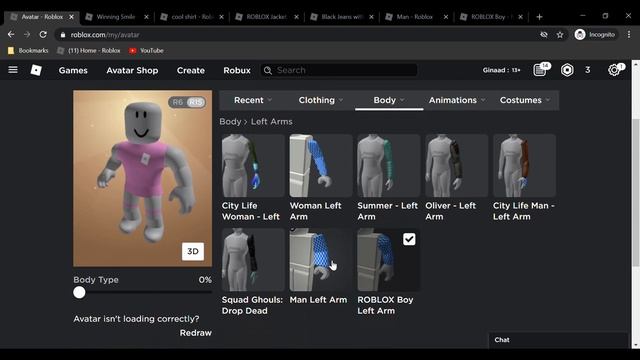Click the 3D view button

tap(193, 251)
